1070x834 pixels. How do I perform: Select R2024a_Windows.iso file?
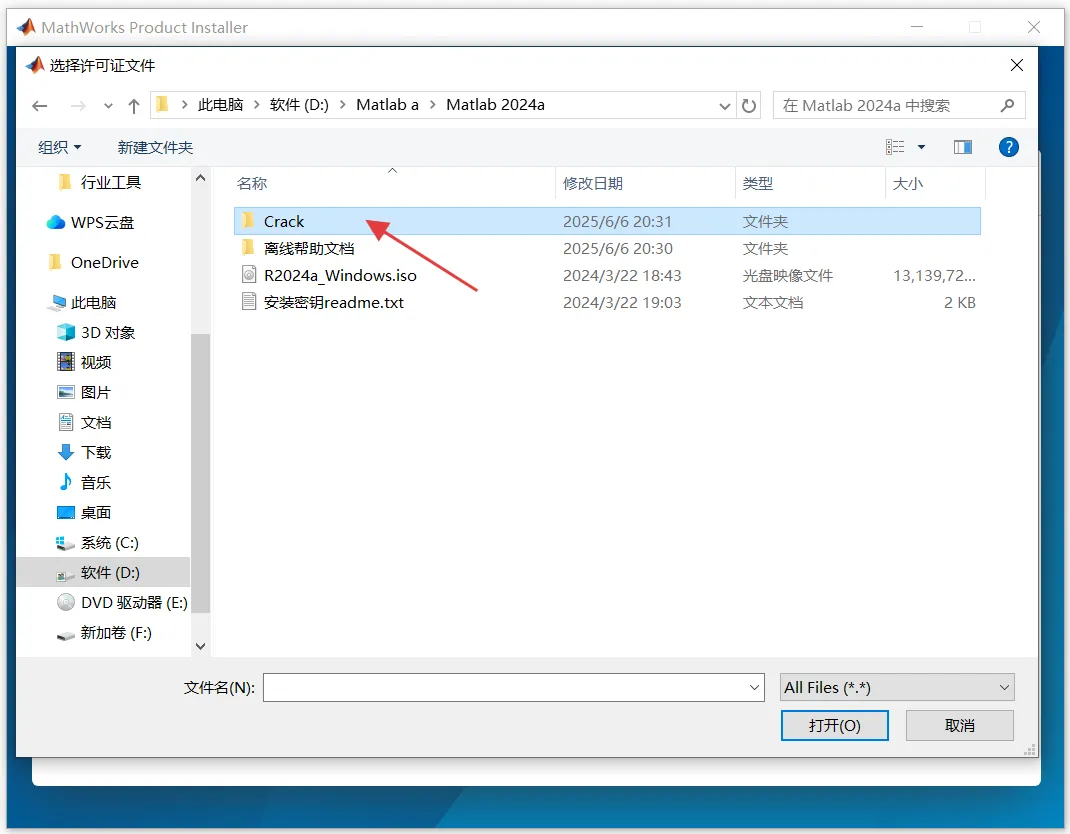click(607, 275)
